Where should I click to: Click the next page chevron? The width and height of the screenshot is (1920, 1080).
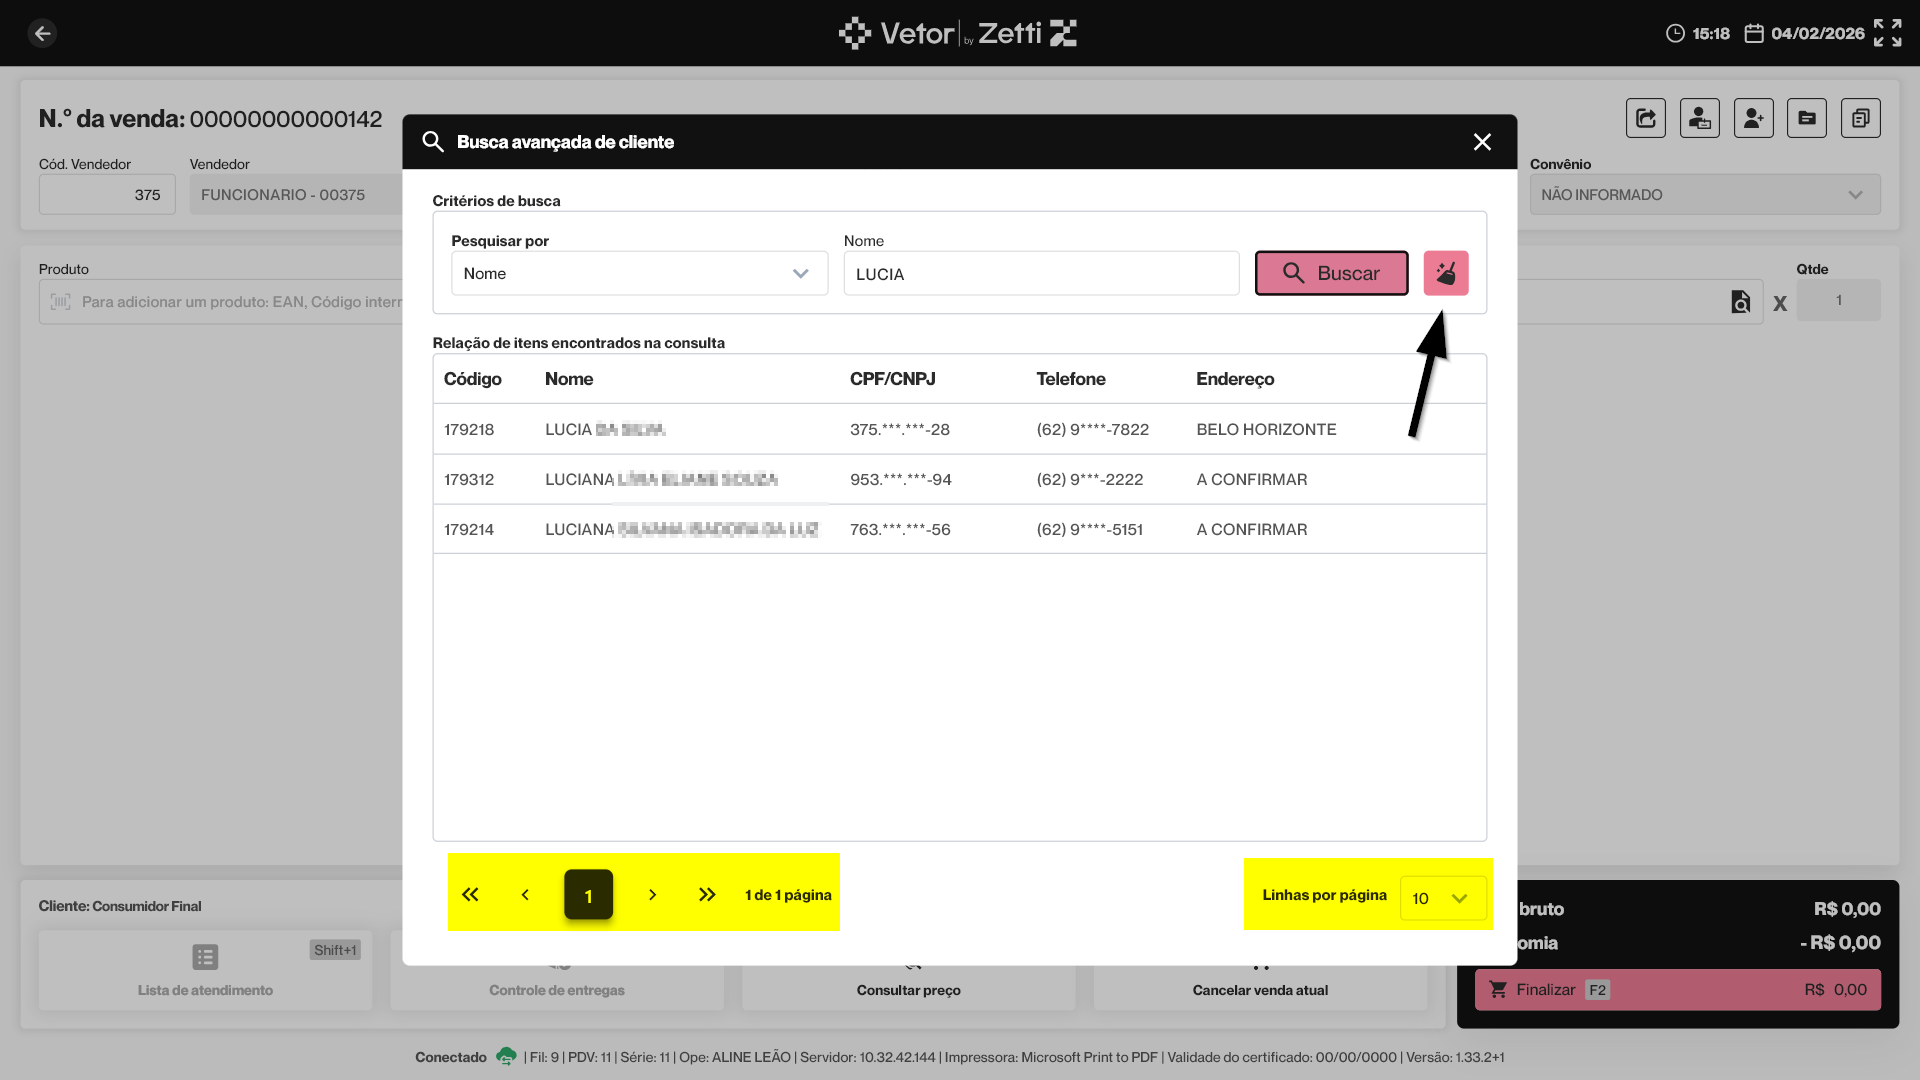tap(652, 895)
